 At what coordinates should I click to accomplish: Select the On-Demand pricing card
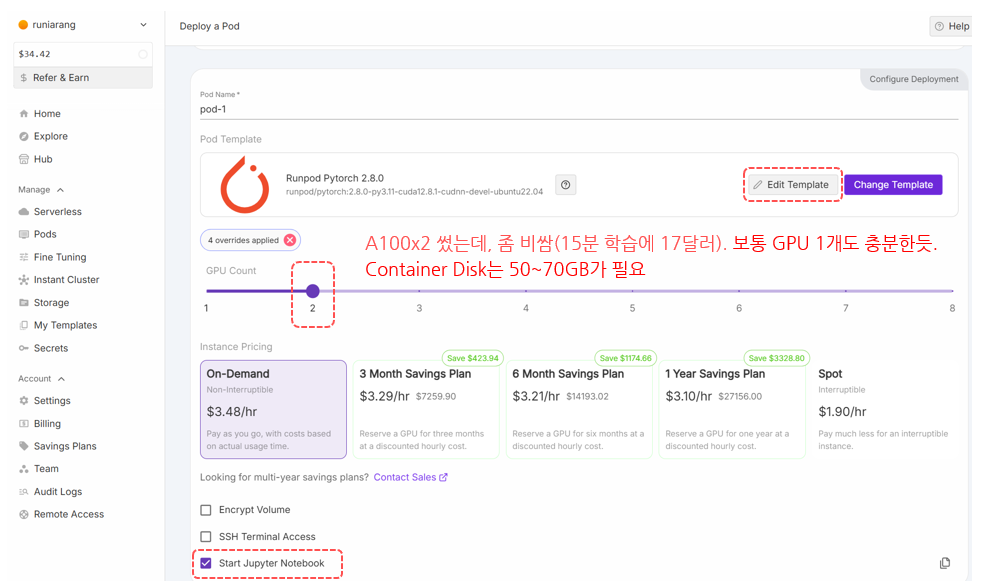tap(273, 410)
